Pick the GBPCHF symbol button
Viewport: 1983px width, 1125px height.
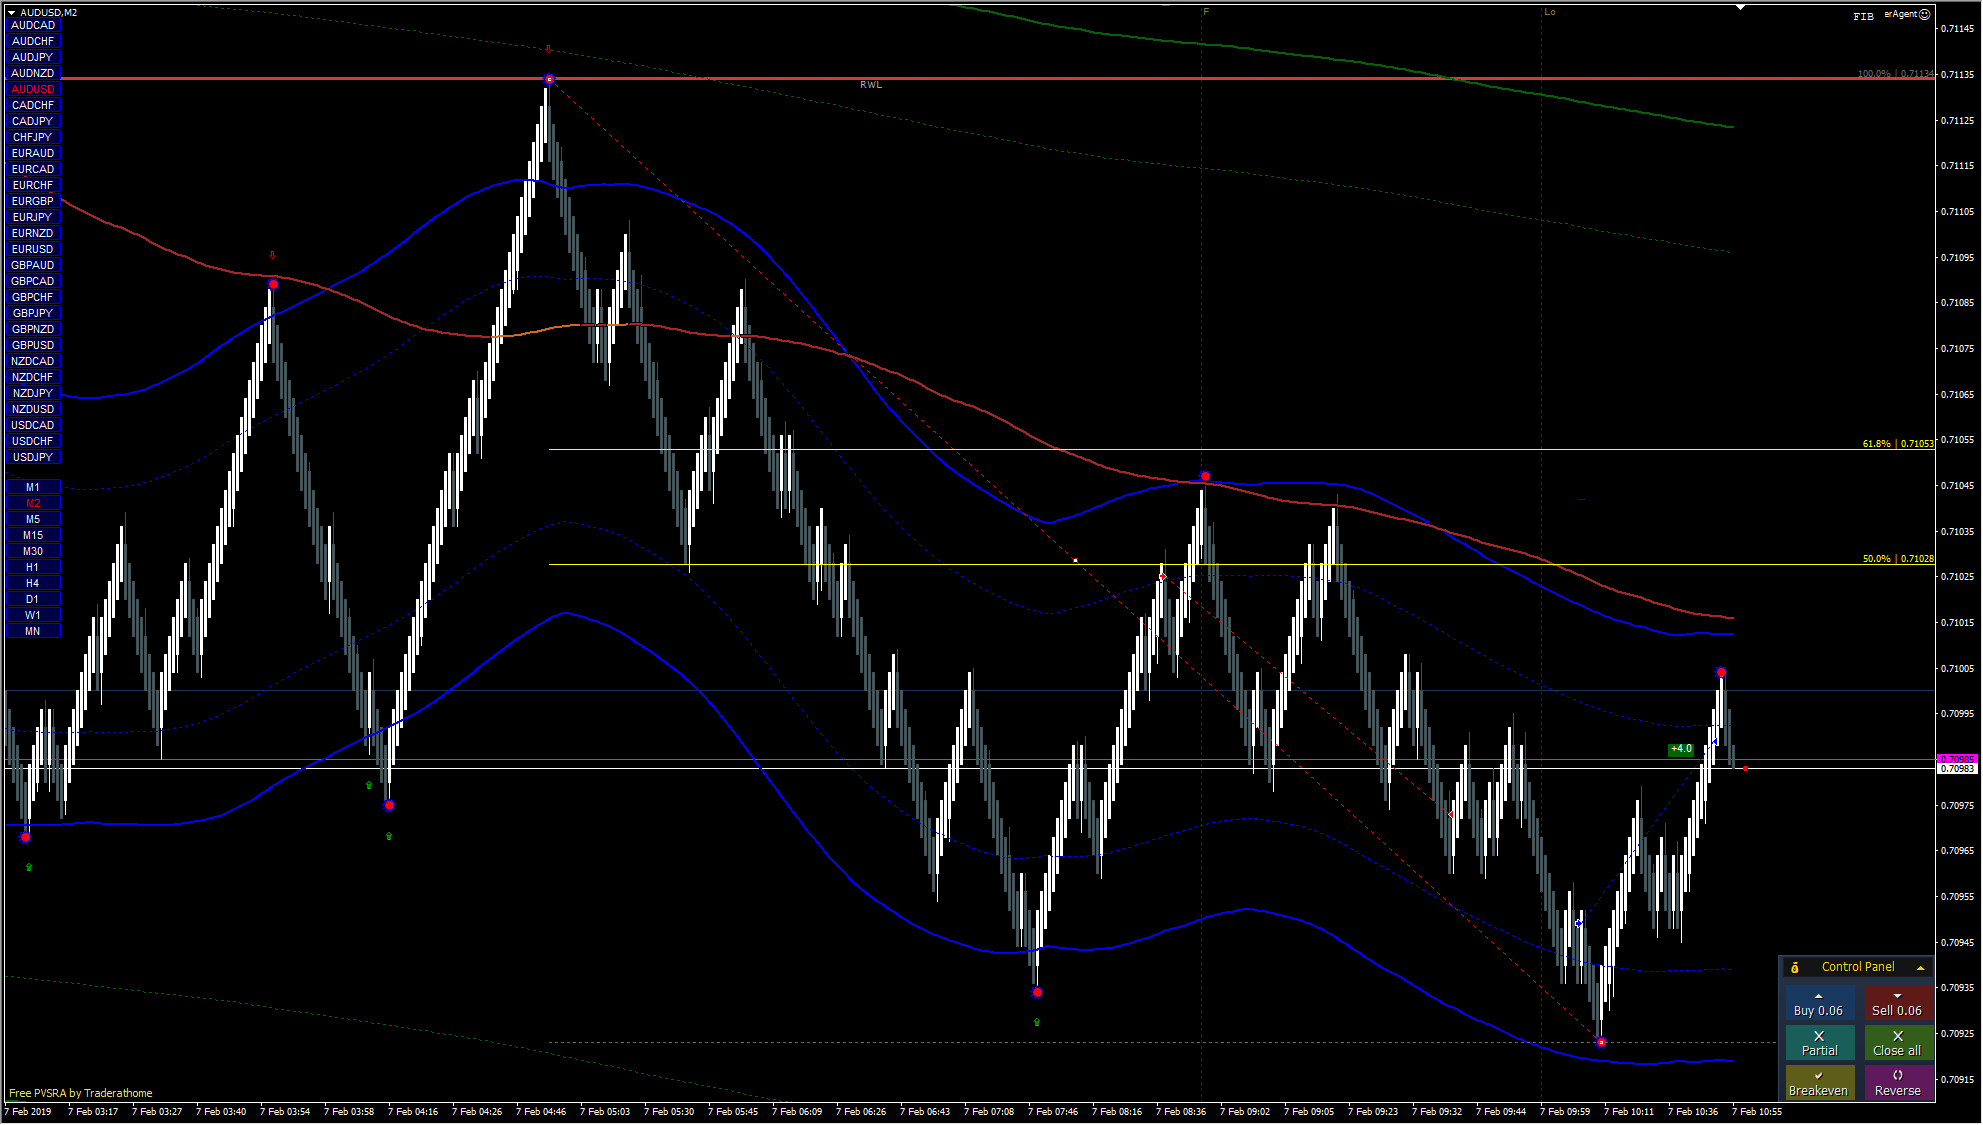click(33, 297)
